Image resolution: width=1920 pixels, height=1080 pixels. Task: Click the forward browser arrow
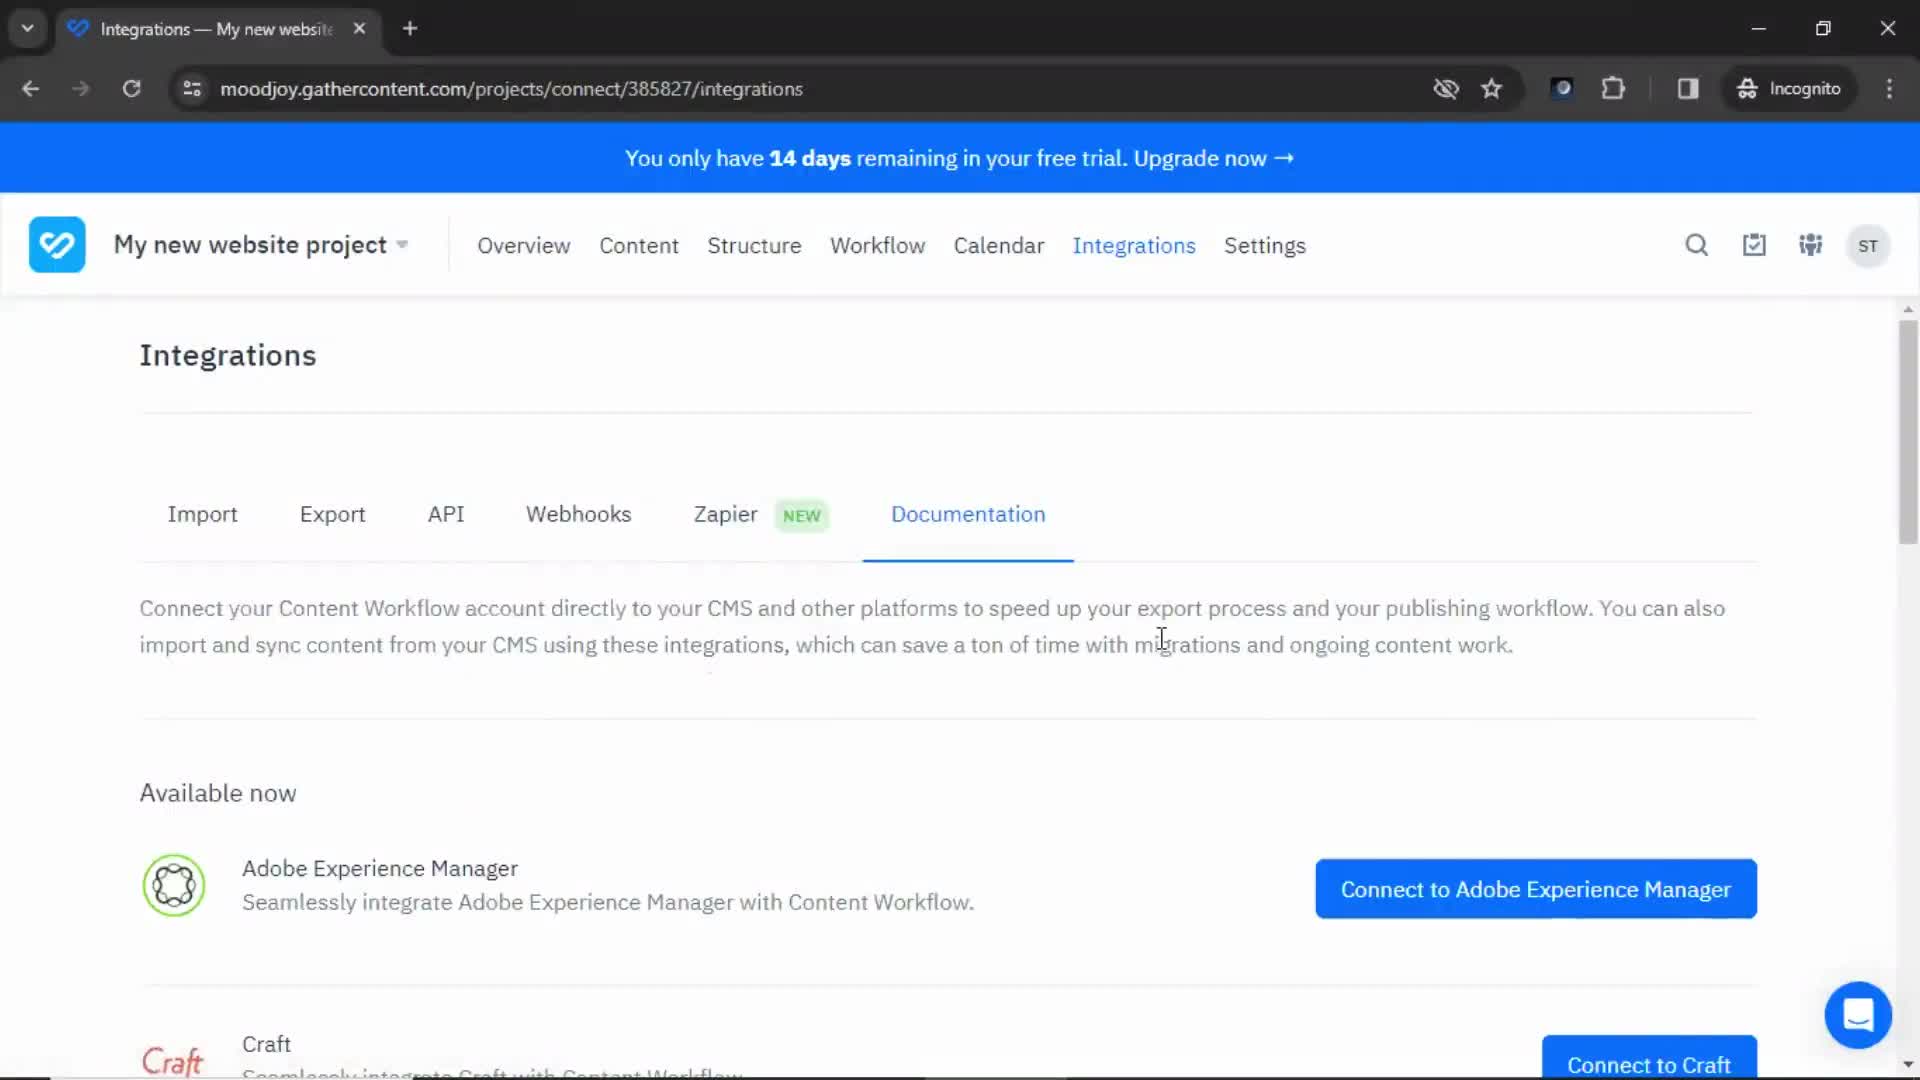tap(81, 89)
